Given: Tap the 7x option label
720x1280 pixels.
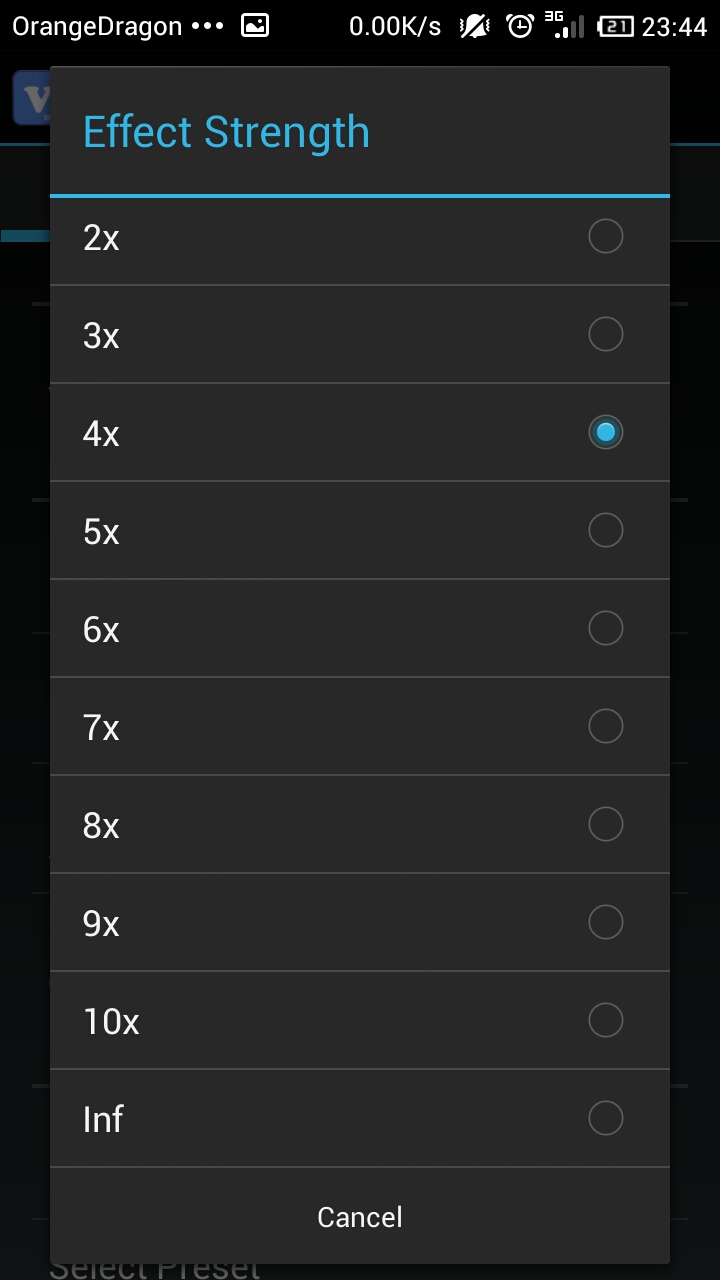Looking at the screenshot, I should (x=101, y=727).
